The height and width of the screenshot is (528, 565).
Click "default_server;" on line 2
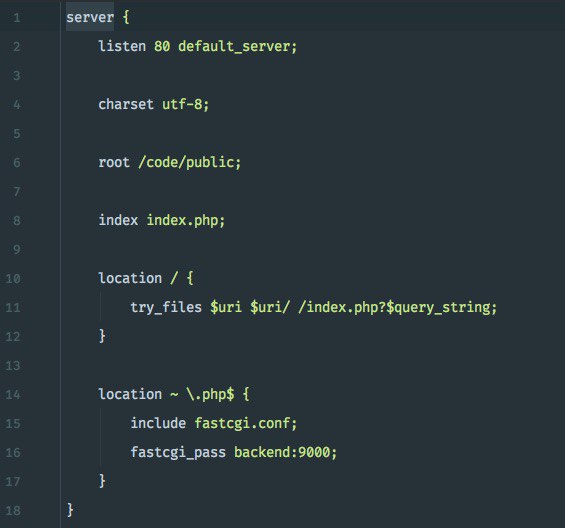237,46
